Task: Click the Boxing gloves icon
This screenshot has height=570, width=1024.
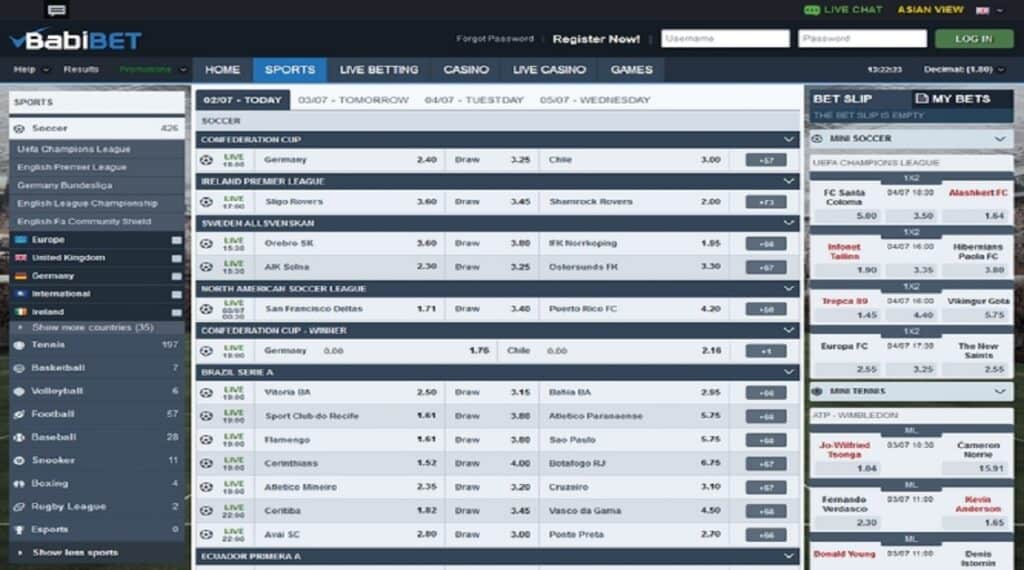Action: pyautogui.click(x=19, y=484)
